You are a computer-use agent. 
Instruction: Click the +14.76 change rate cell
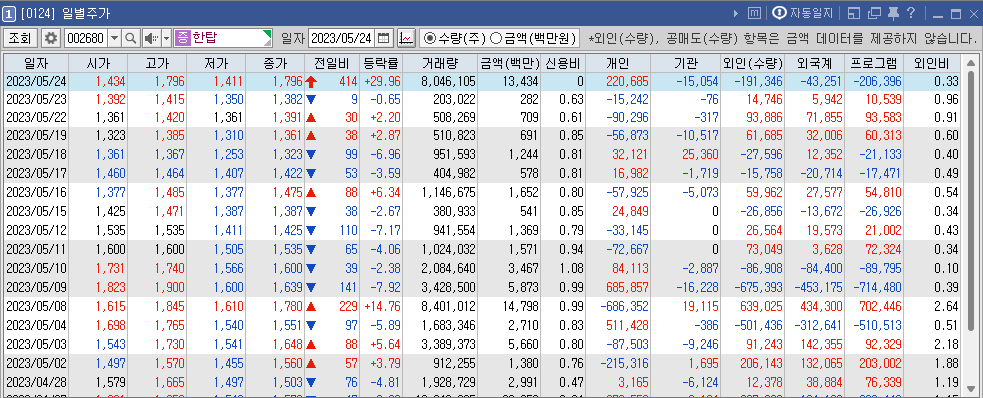pyautogui.click(x=381, y=306)
